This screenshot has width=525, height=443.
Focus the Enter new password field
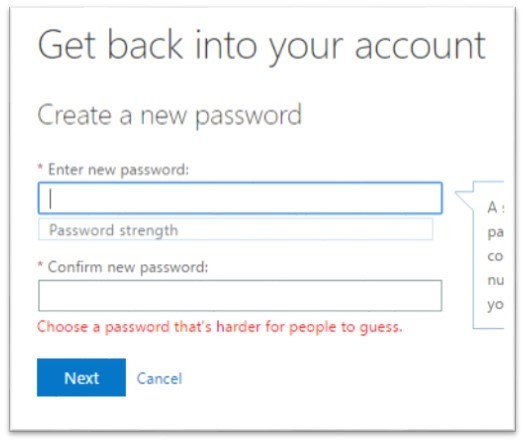coord(240,198)
